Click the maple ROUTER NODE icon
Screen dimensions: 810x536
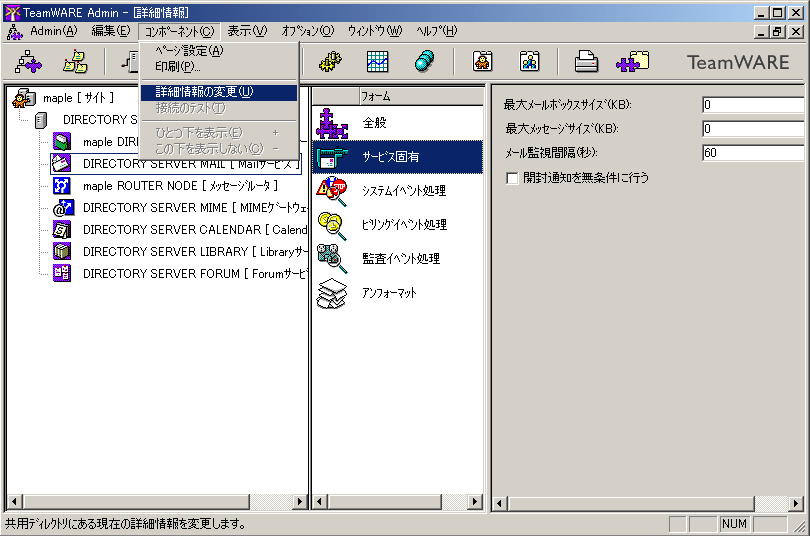point(61,185)
